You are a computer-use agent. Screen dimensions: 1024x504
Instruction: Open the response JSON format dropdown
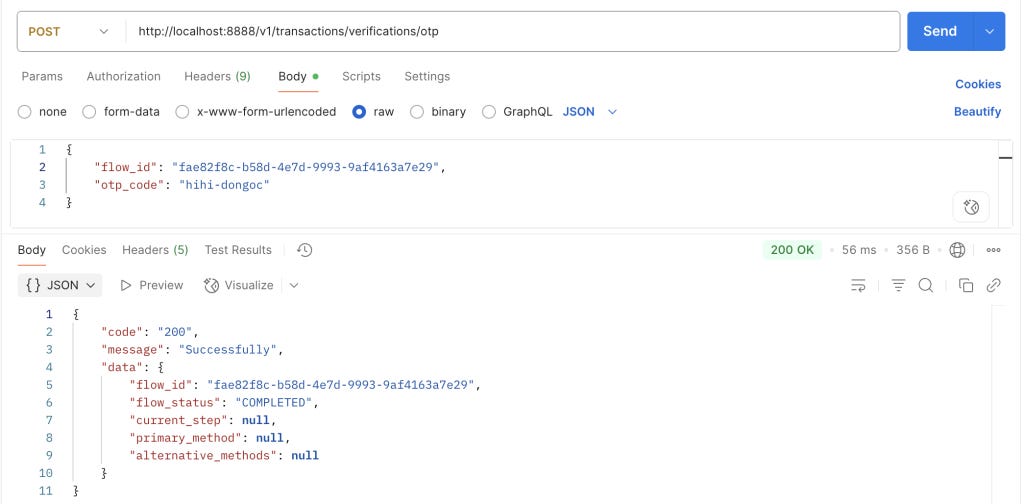tap(60, 285)
